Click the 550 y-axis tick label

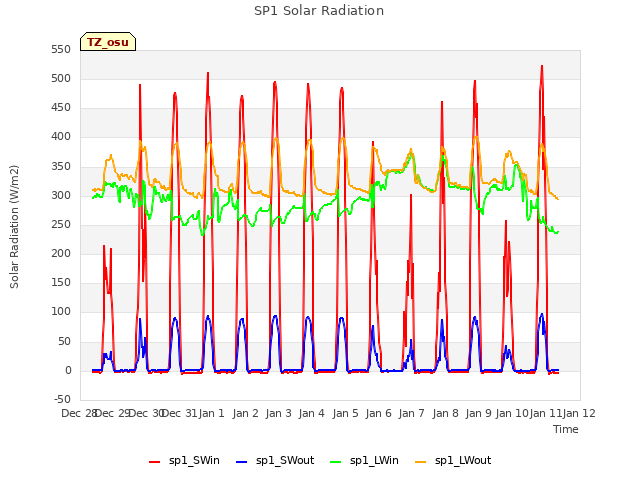click(x=61, y=49)
